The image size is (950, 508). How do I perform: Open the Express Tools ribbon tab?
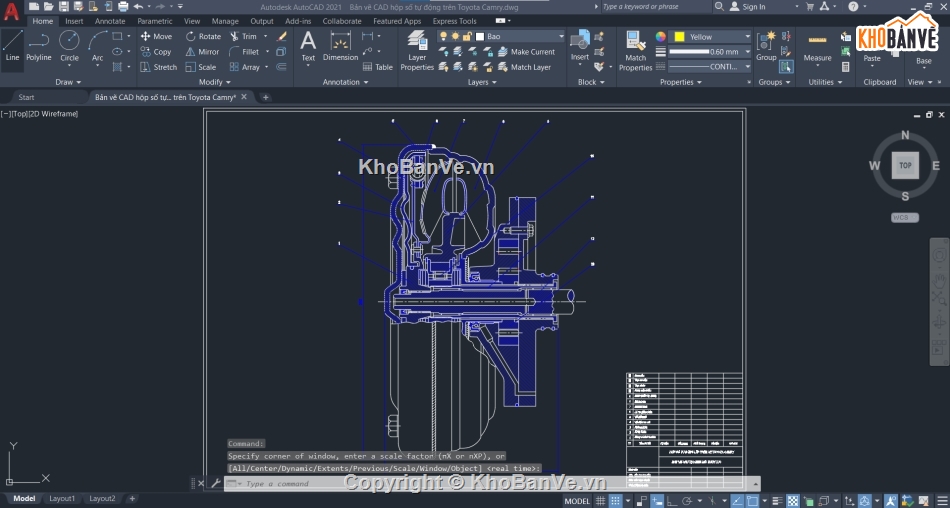click(454, 21)
